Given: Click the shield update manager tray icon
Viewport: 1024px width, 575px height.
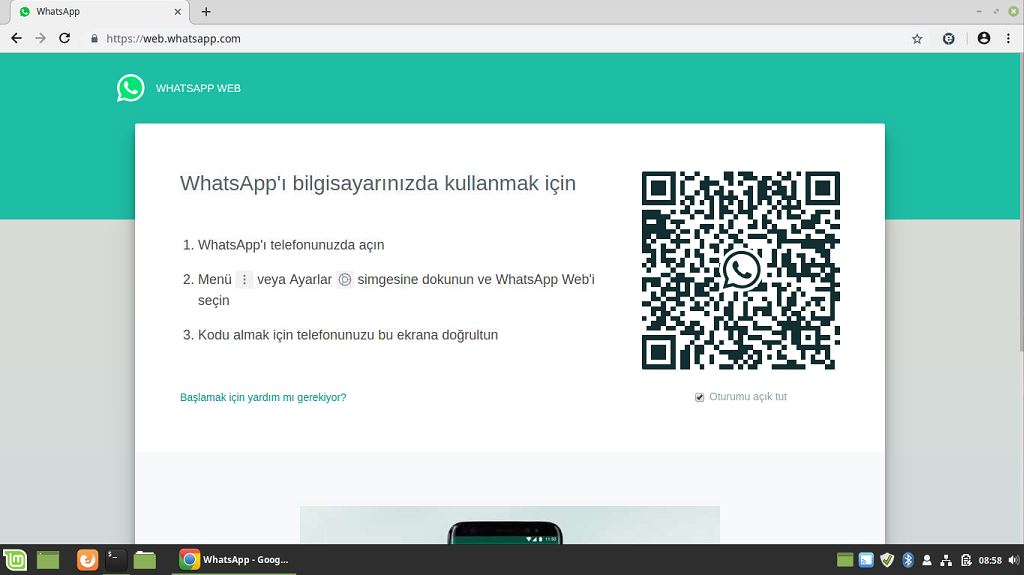Looking at the screenshot, I should coord(887,560).
